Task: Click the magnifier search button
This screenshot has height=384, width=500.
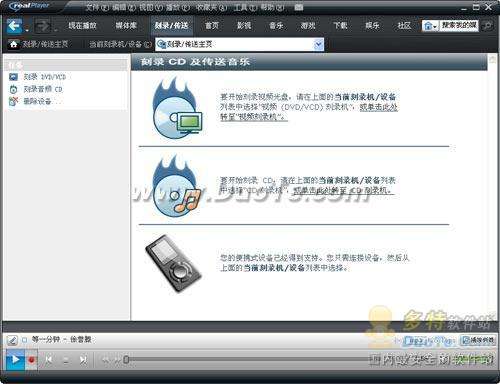Action: (487, 26)
